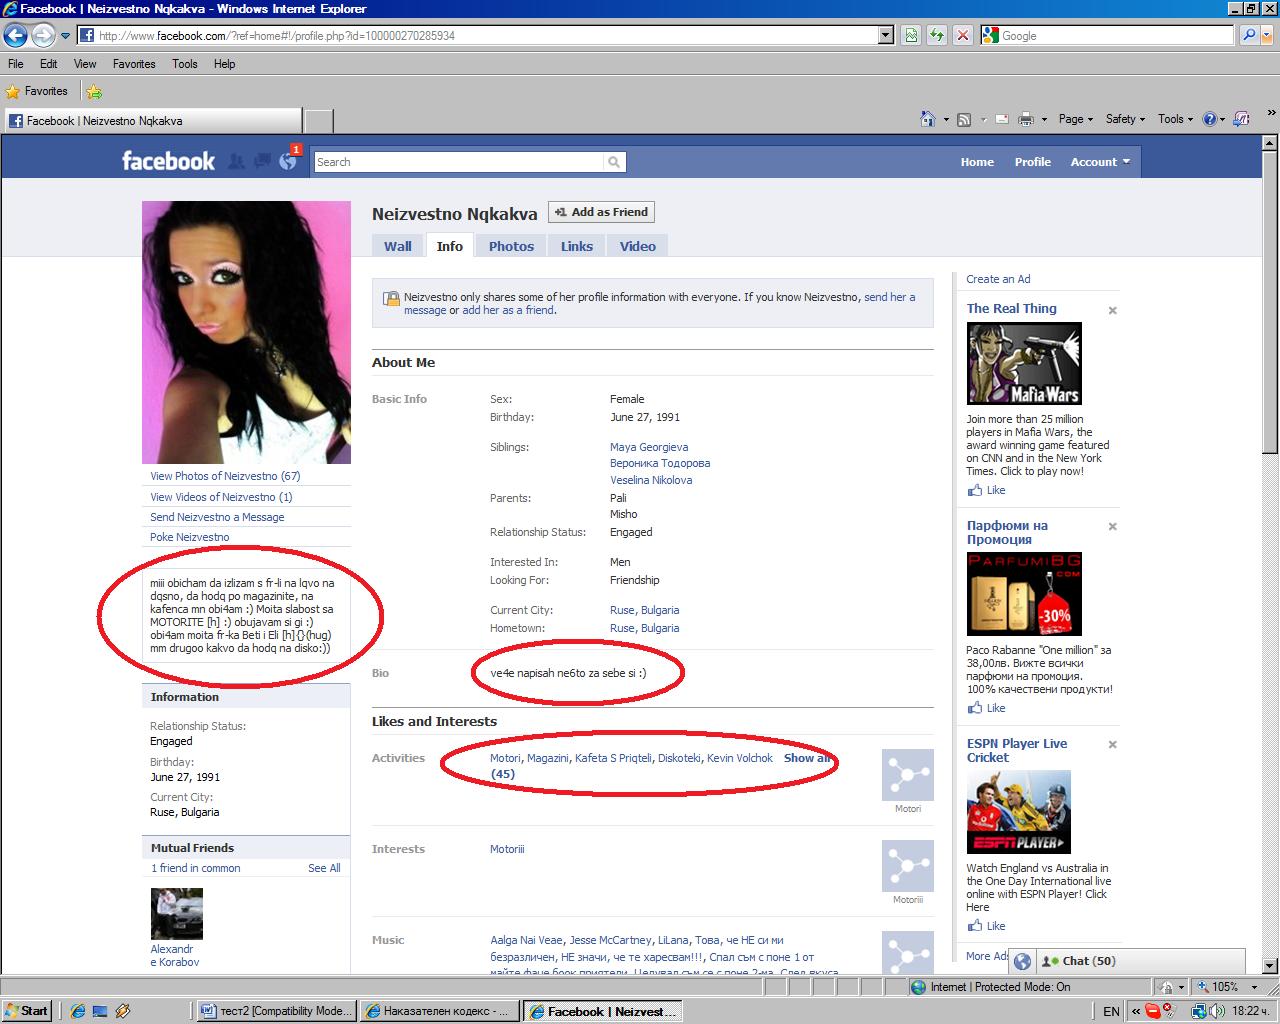Click the Windows Start button
This screenshot has height=1024, width=1280.
(x=27, y=1011)
